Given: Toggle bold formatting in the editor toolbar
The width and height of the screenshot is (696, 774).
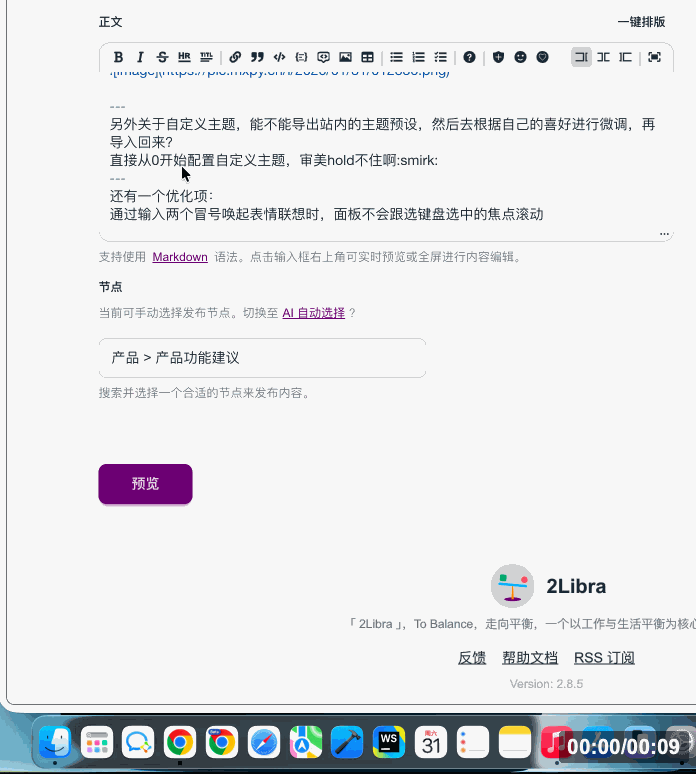Looking at the screenshot, I should 118,58.
